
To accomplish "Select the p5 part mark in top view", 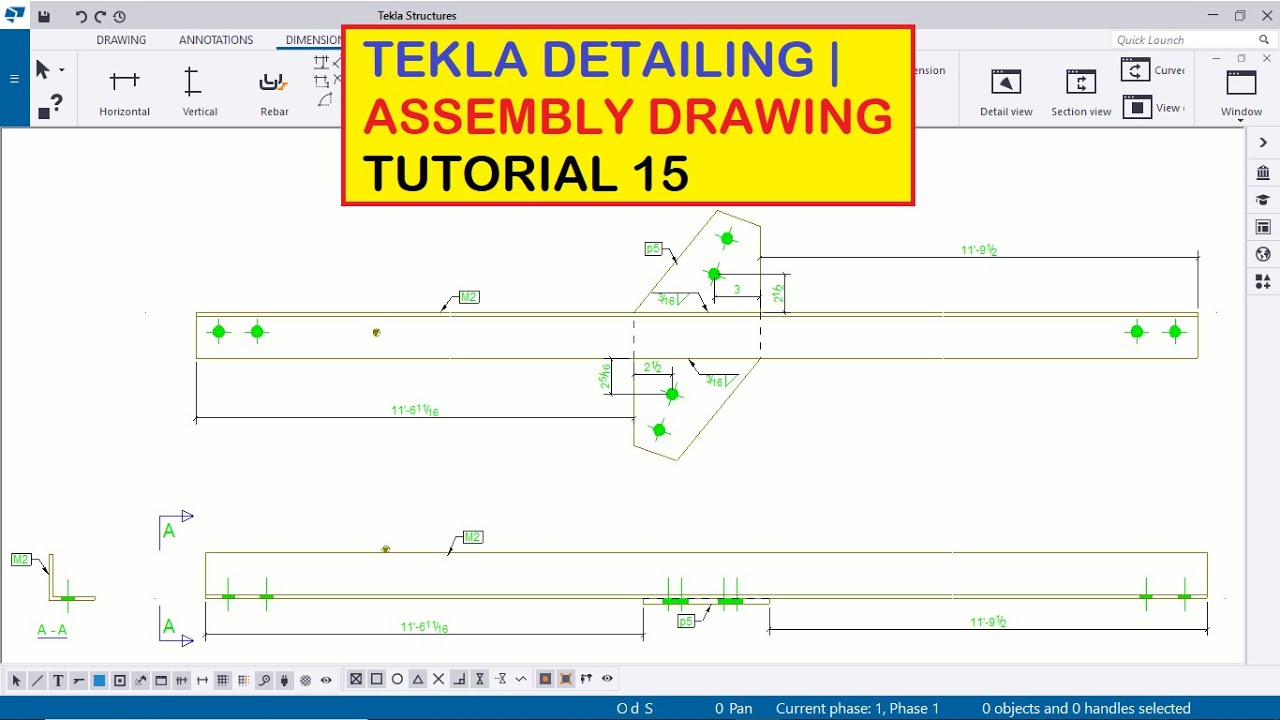I will [x=653, y=248].
